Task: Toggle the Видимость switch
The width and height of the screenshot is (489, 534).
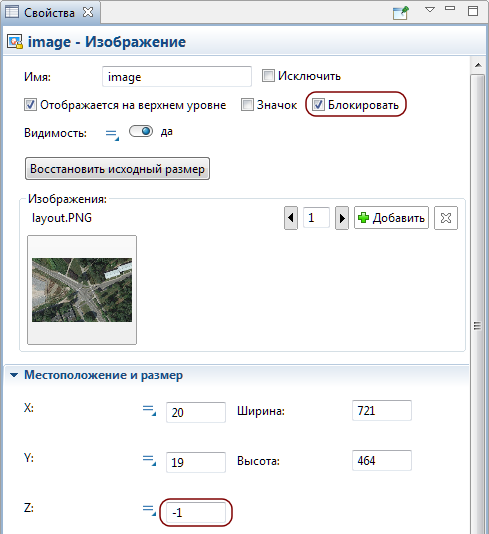Action: coord(141,131)
